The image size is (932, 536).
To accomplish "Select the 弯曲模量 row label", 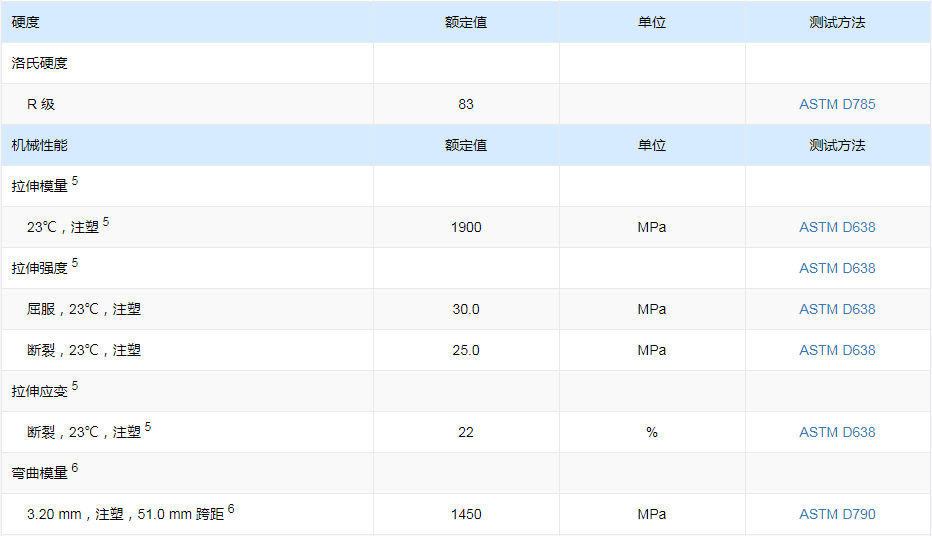I will [39, 473].
